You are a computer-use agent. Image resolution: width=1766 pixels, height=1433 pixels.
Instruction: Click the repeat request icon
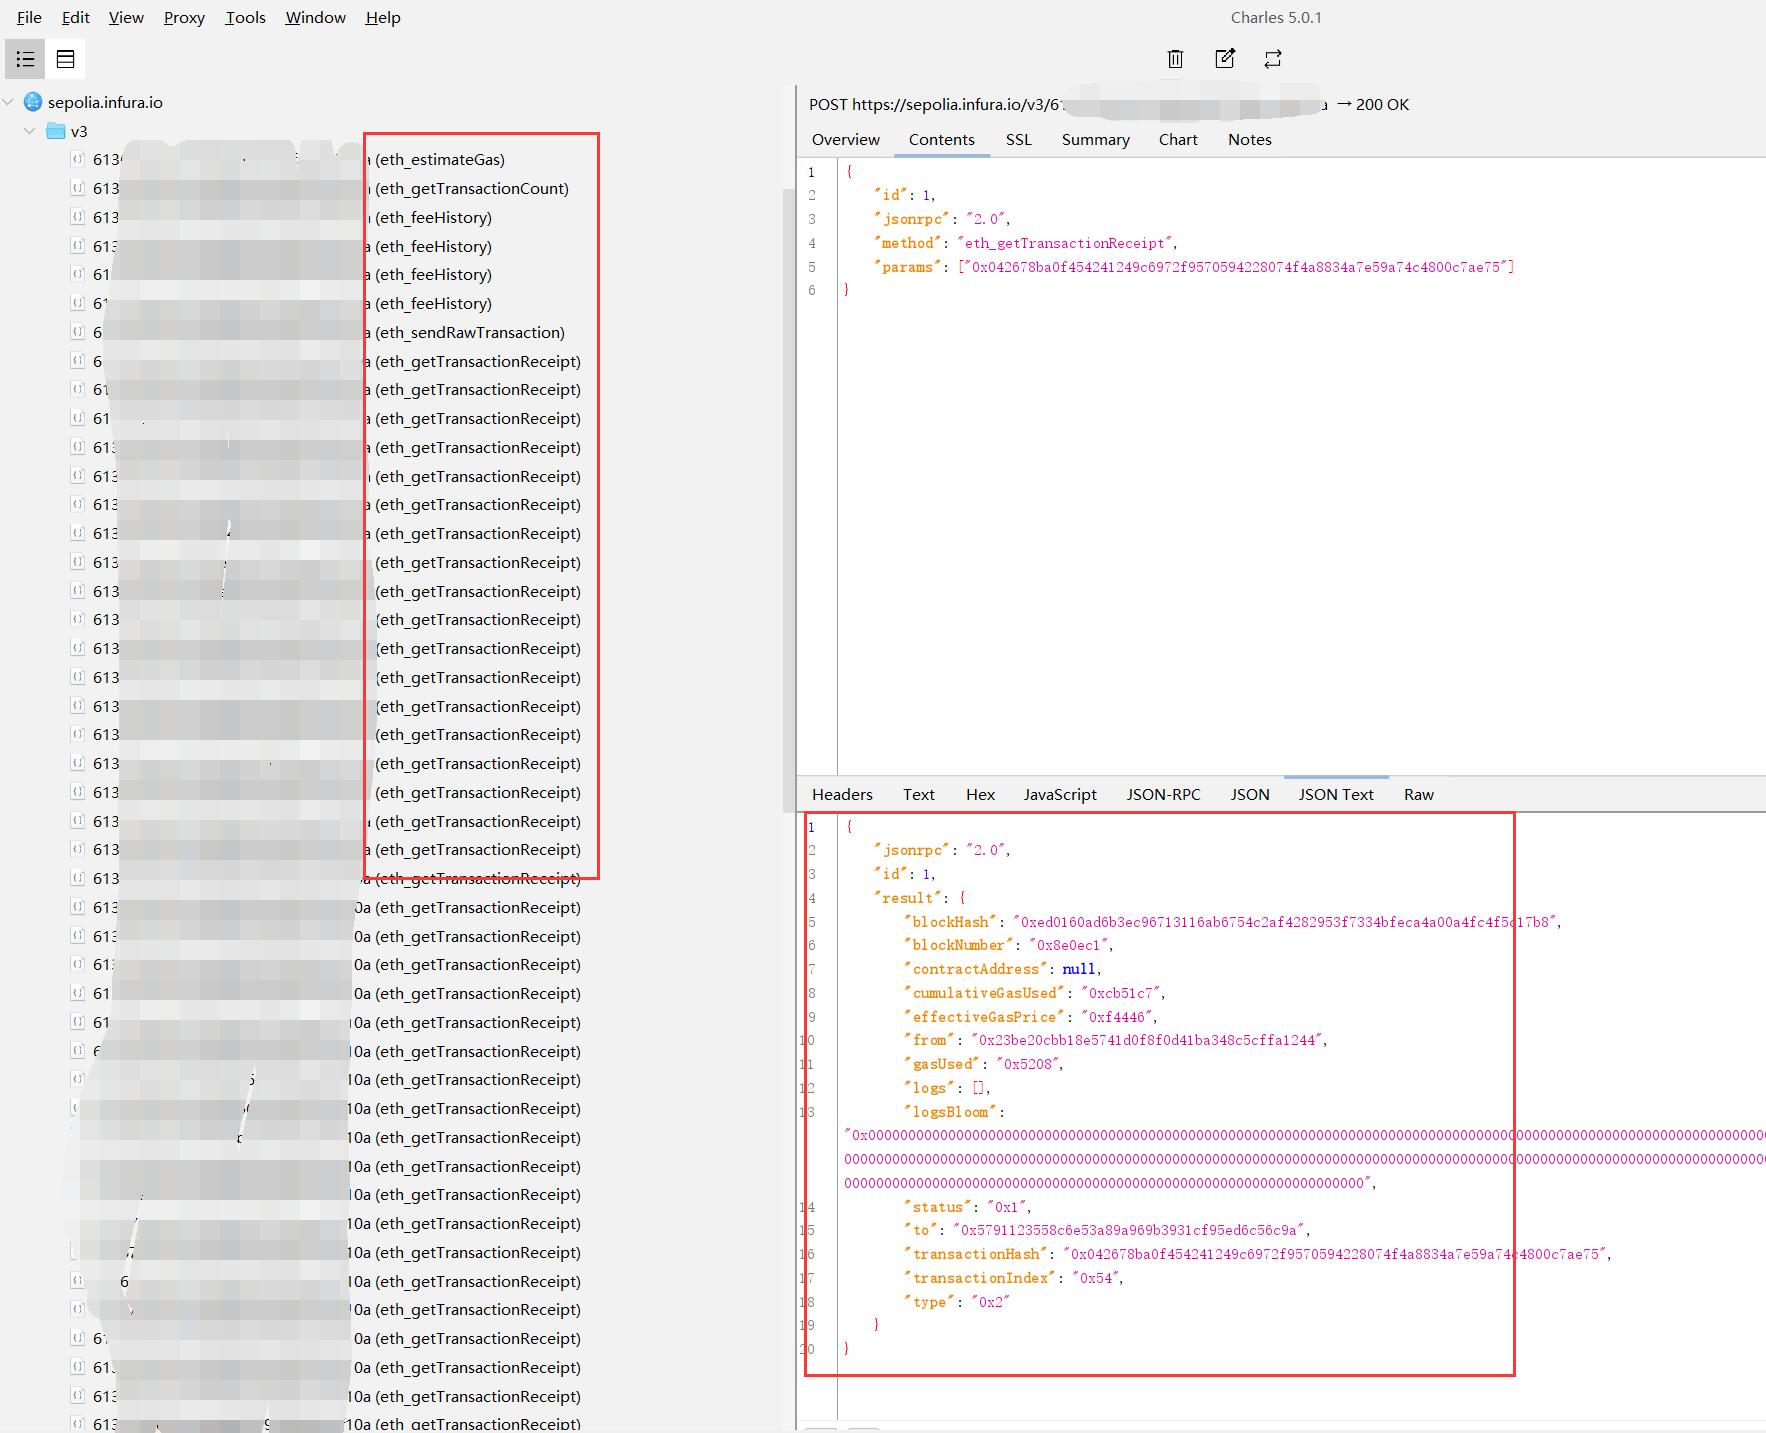pos(1272,59)
